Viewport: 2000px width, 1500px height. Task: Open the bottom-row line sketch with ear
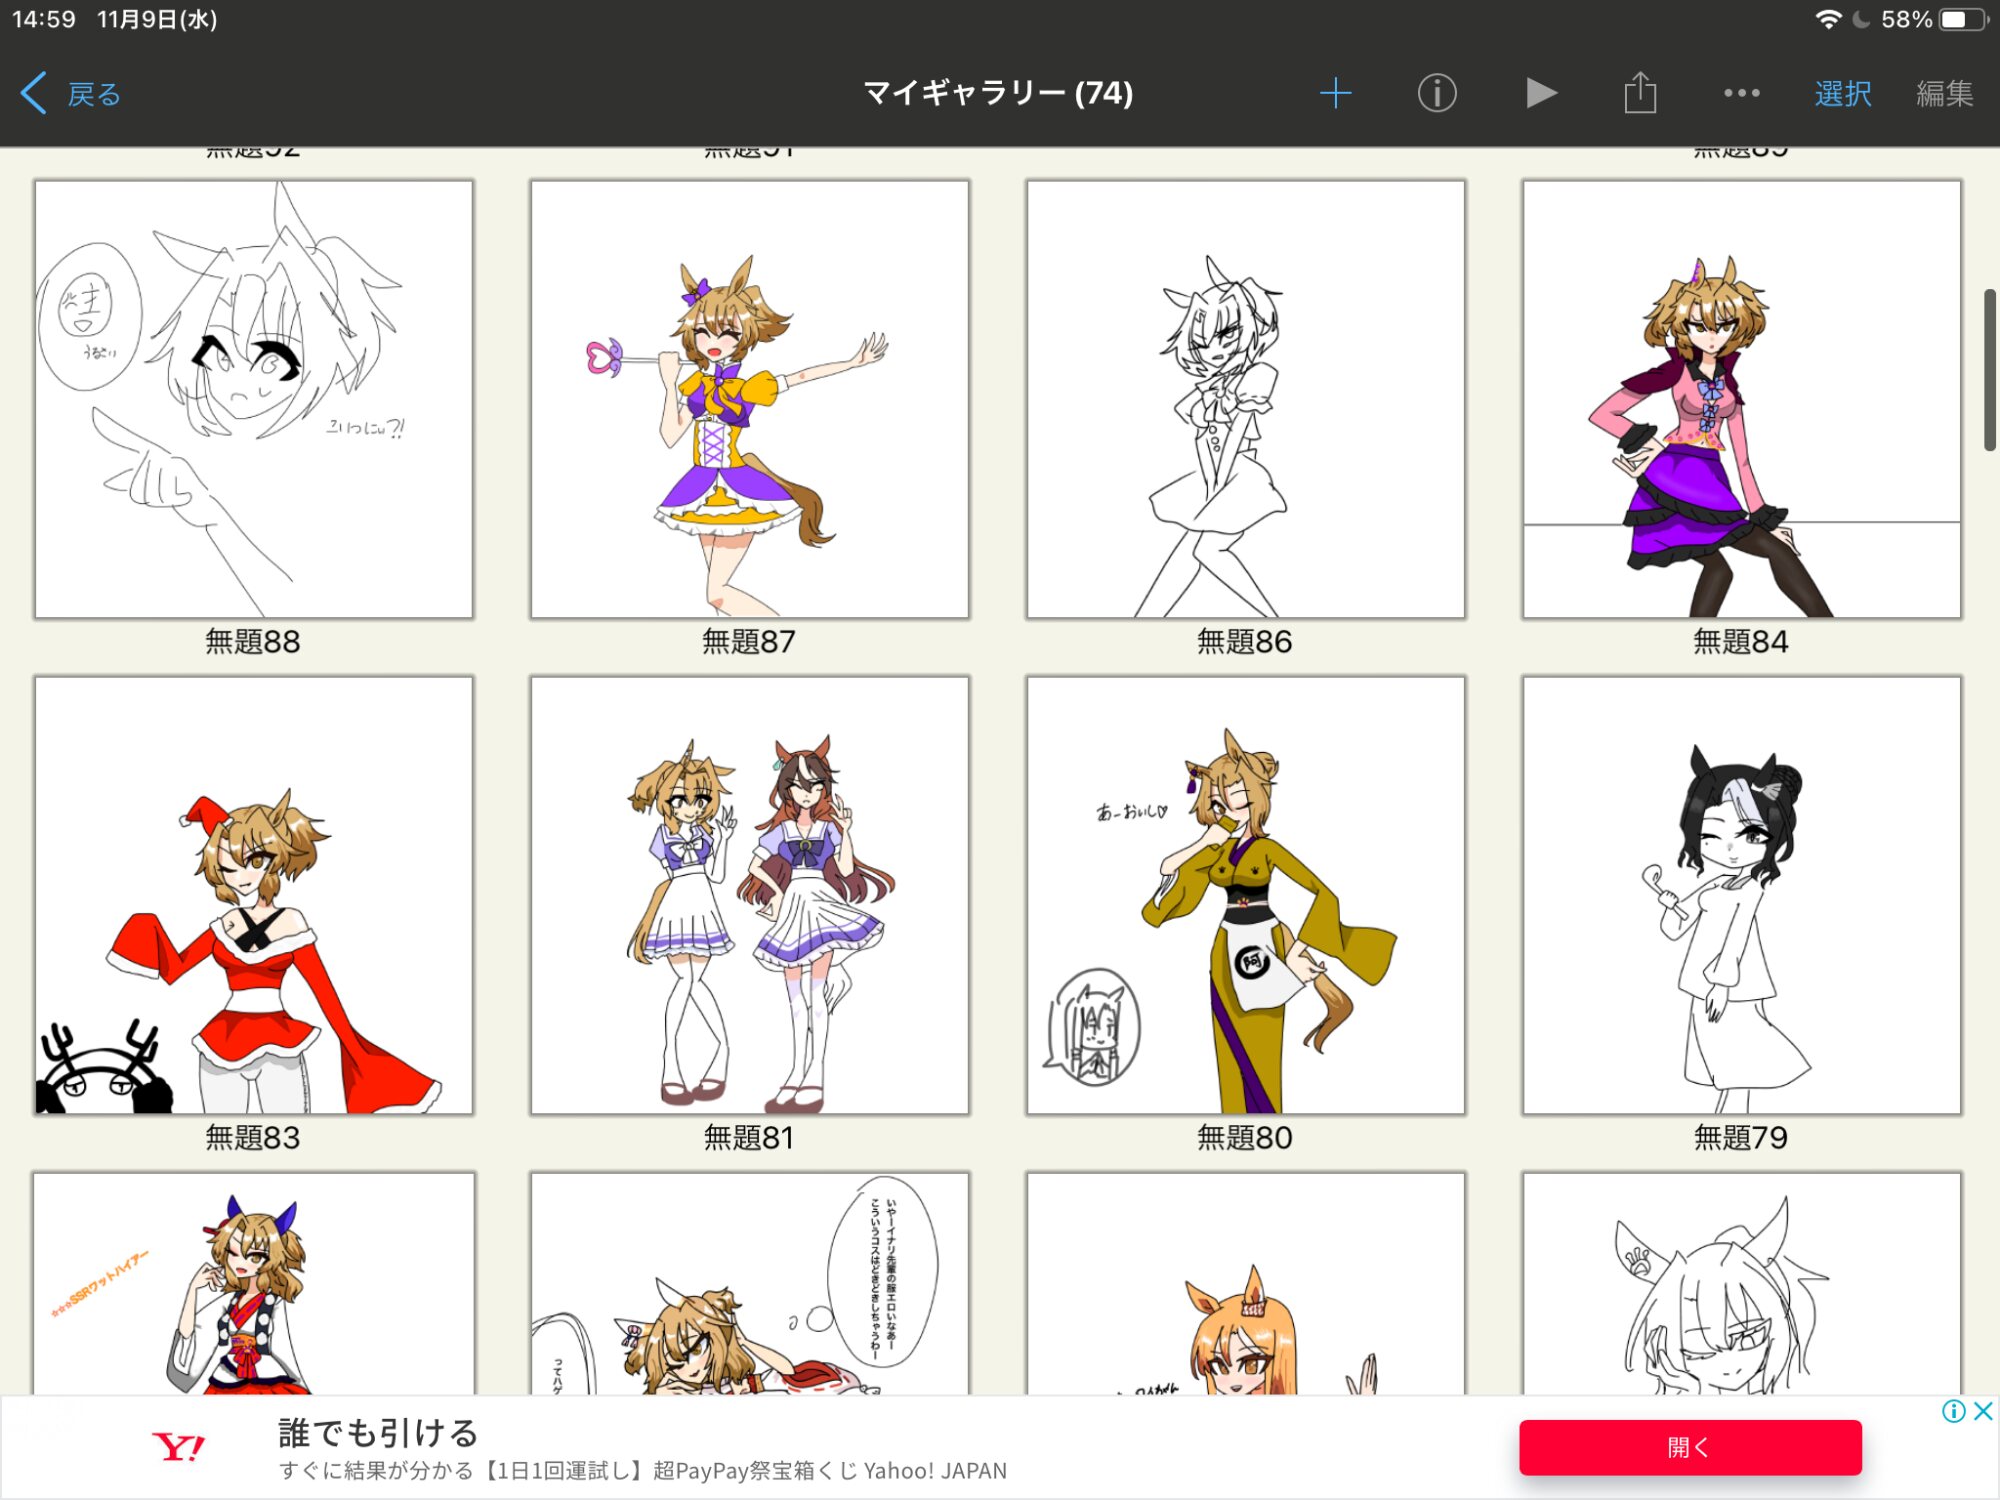(x=1742, y=1283)
